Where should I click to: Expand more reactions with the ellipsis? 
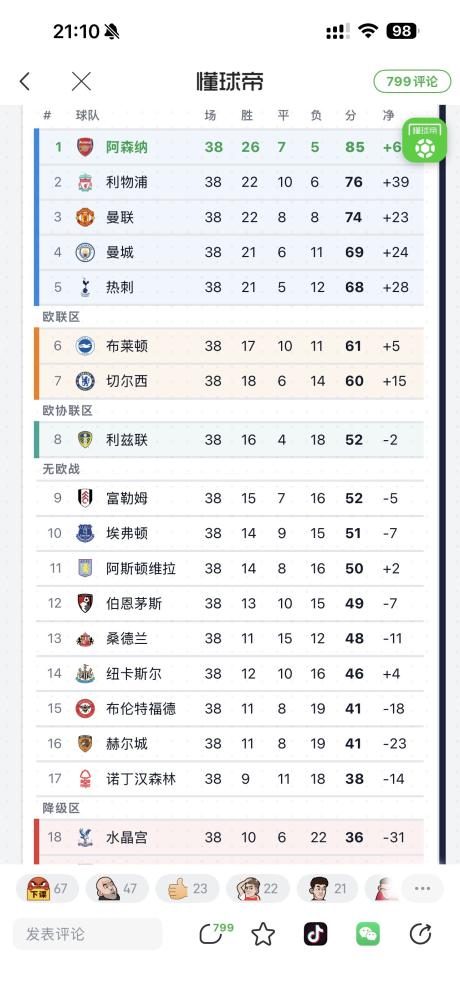pyautogui.click(x=422, y=888)
